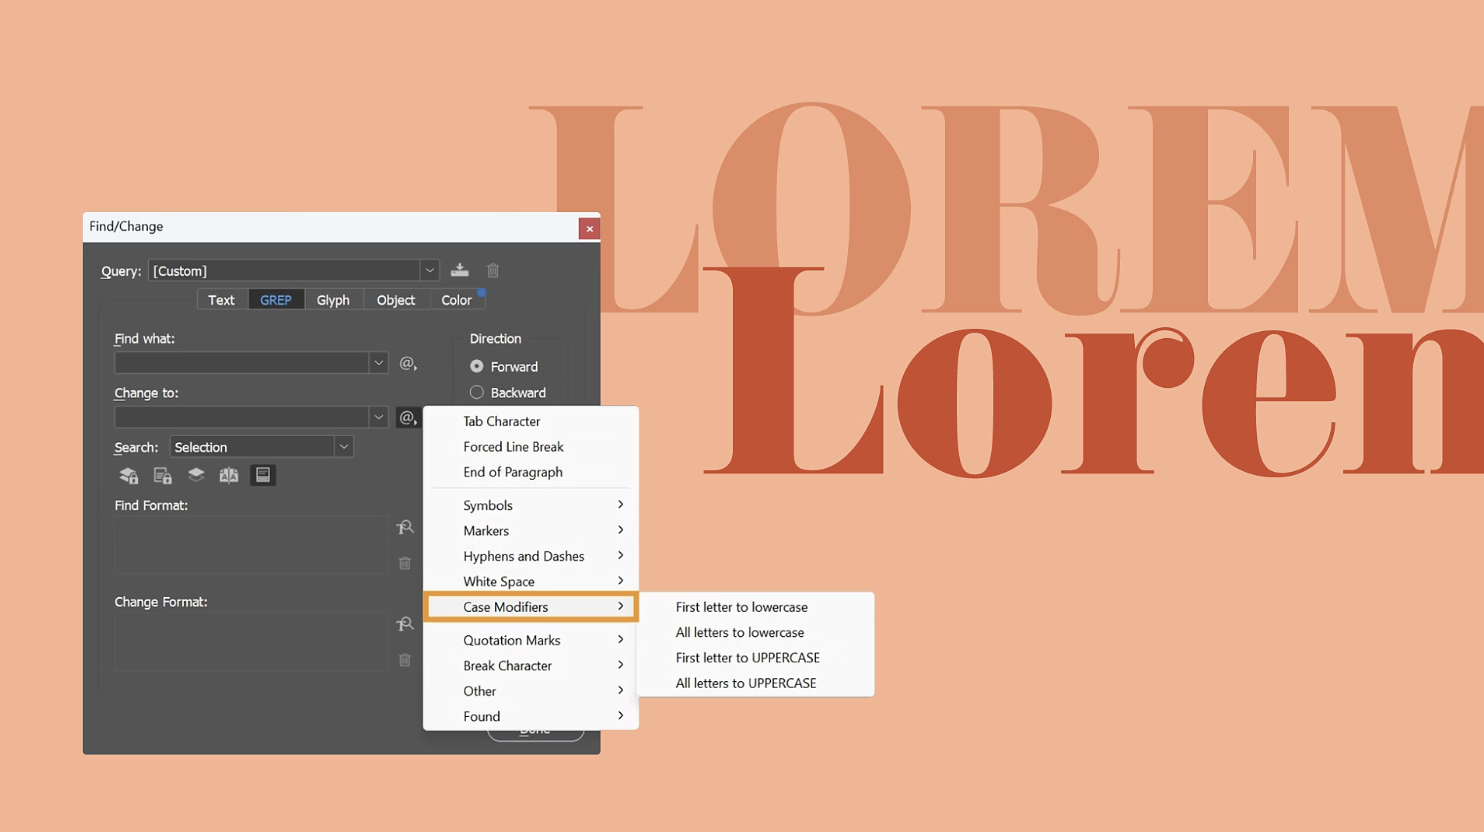1484x832 pixels.
Task: Toggle the Include Locked Stories option
Action: click(x=162, y=475)
